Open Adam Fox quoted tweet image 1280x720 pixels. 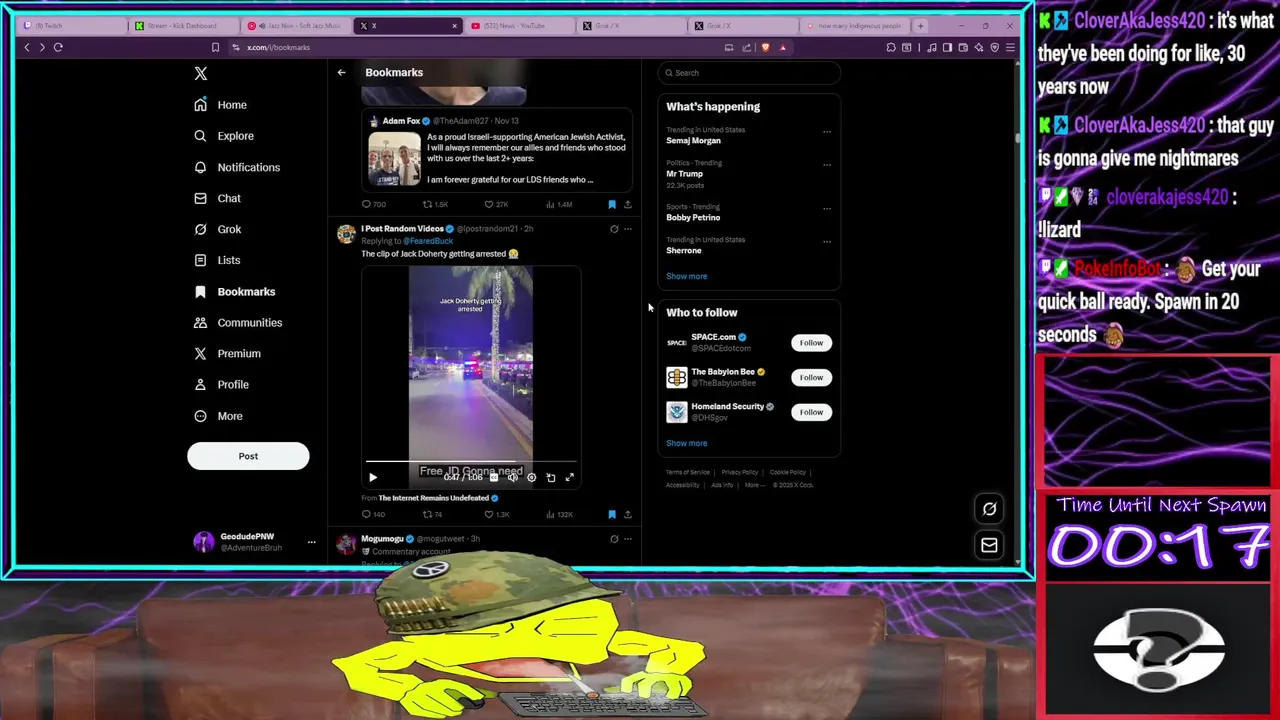pyautogui.click(x=394, y=158)
